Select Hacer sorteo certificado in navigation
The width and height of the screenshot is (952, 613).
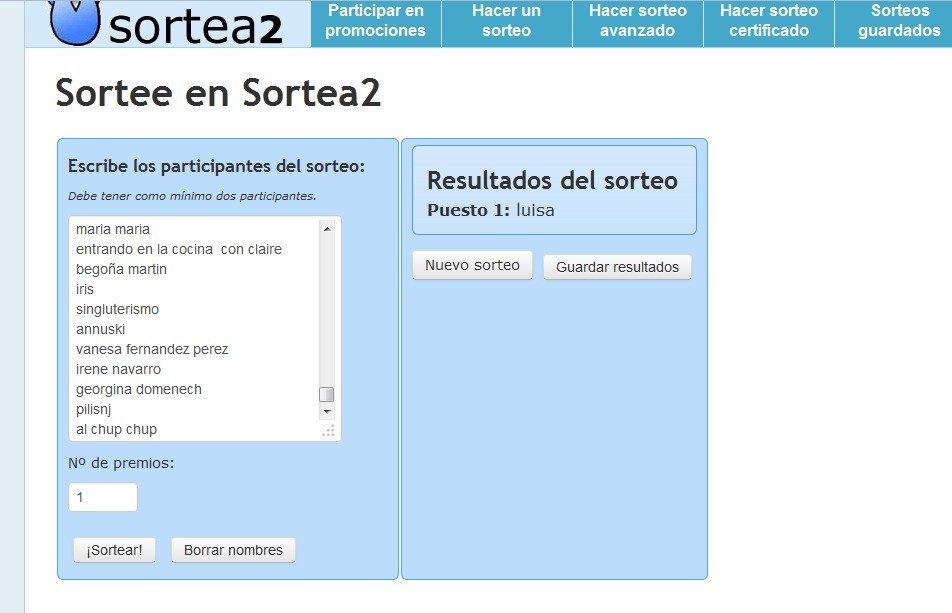tap(768, 21)
